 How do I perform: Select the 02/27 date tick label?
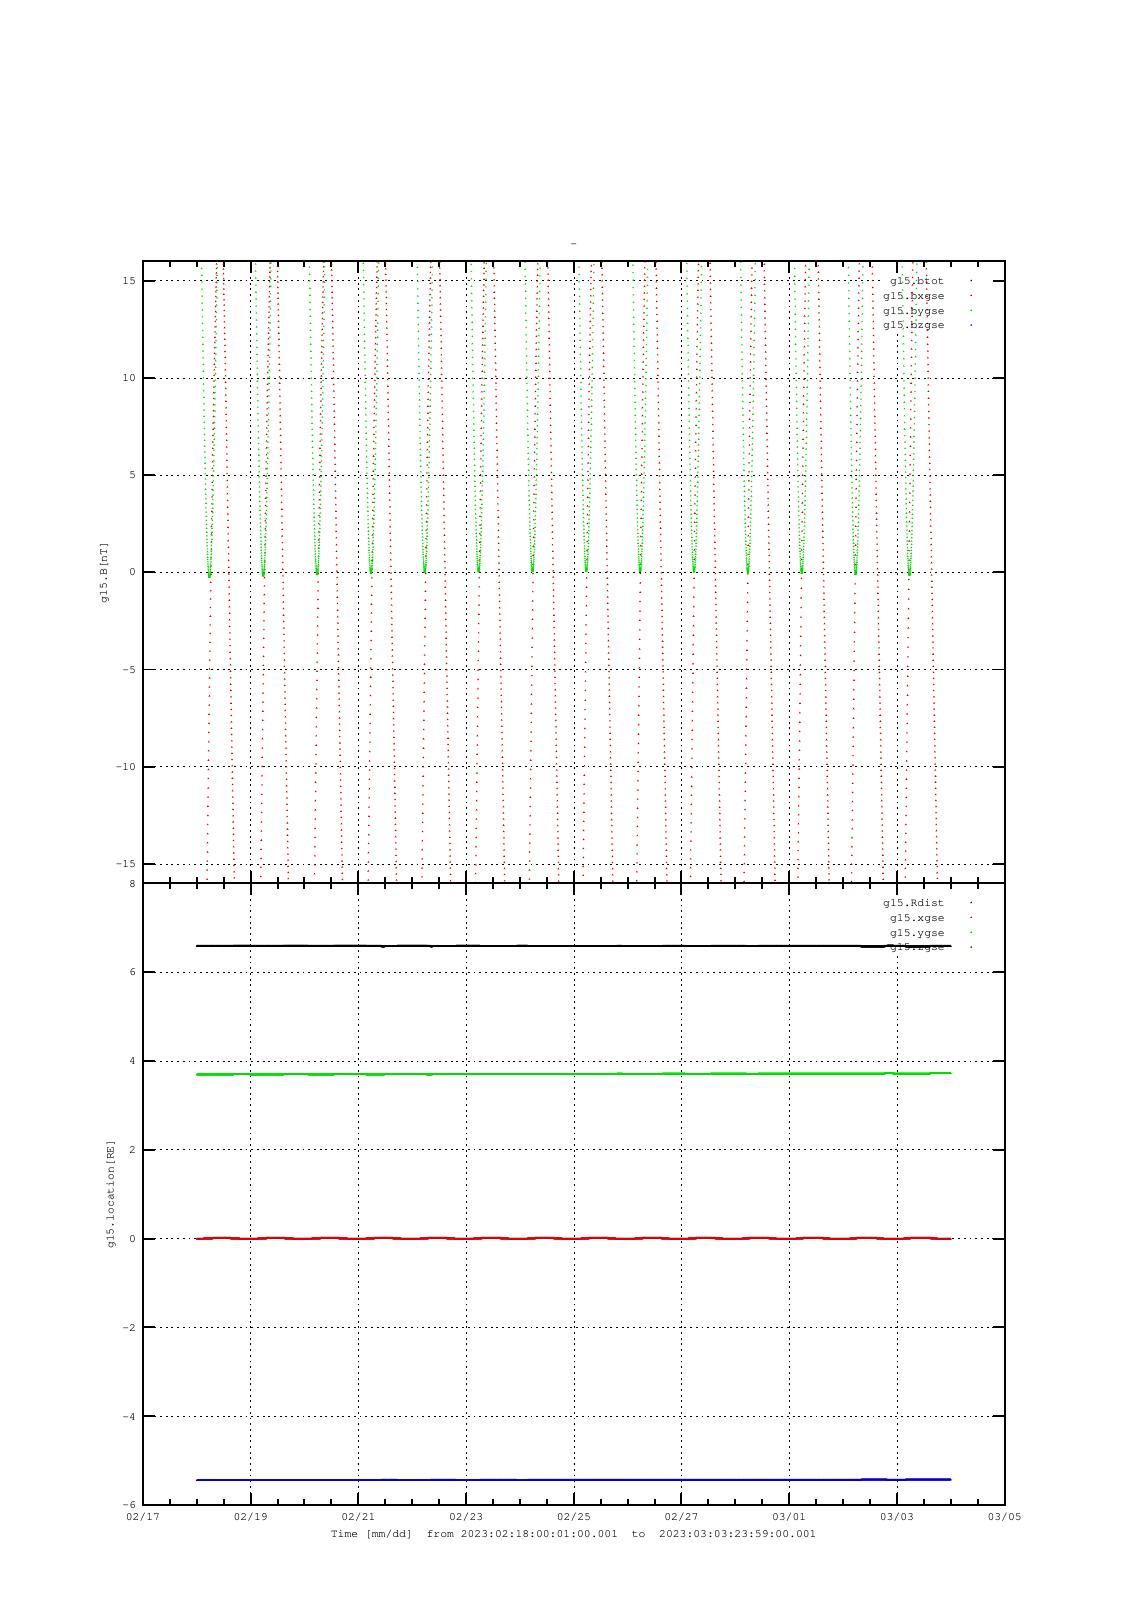click(x=681, y=1517)
